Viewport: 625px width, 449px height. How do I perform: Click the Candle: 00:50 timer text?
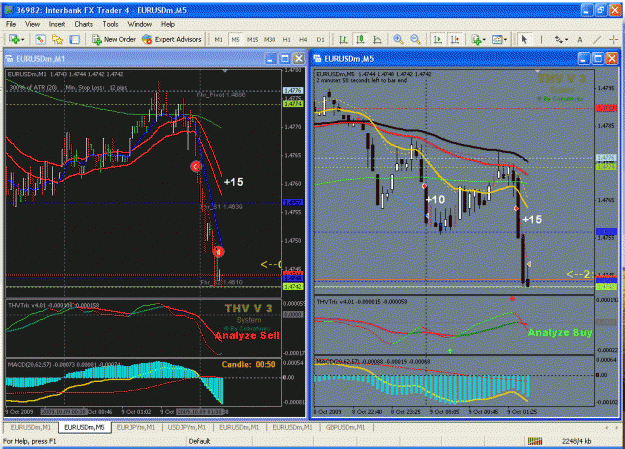click(248, 364)
